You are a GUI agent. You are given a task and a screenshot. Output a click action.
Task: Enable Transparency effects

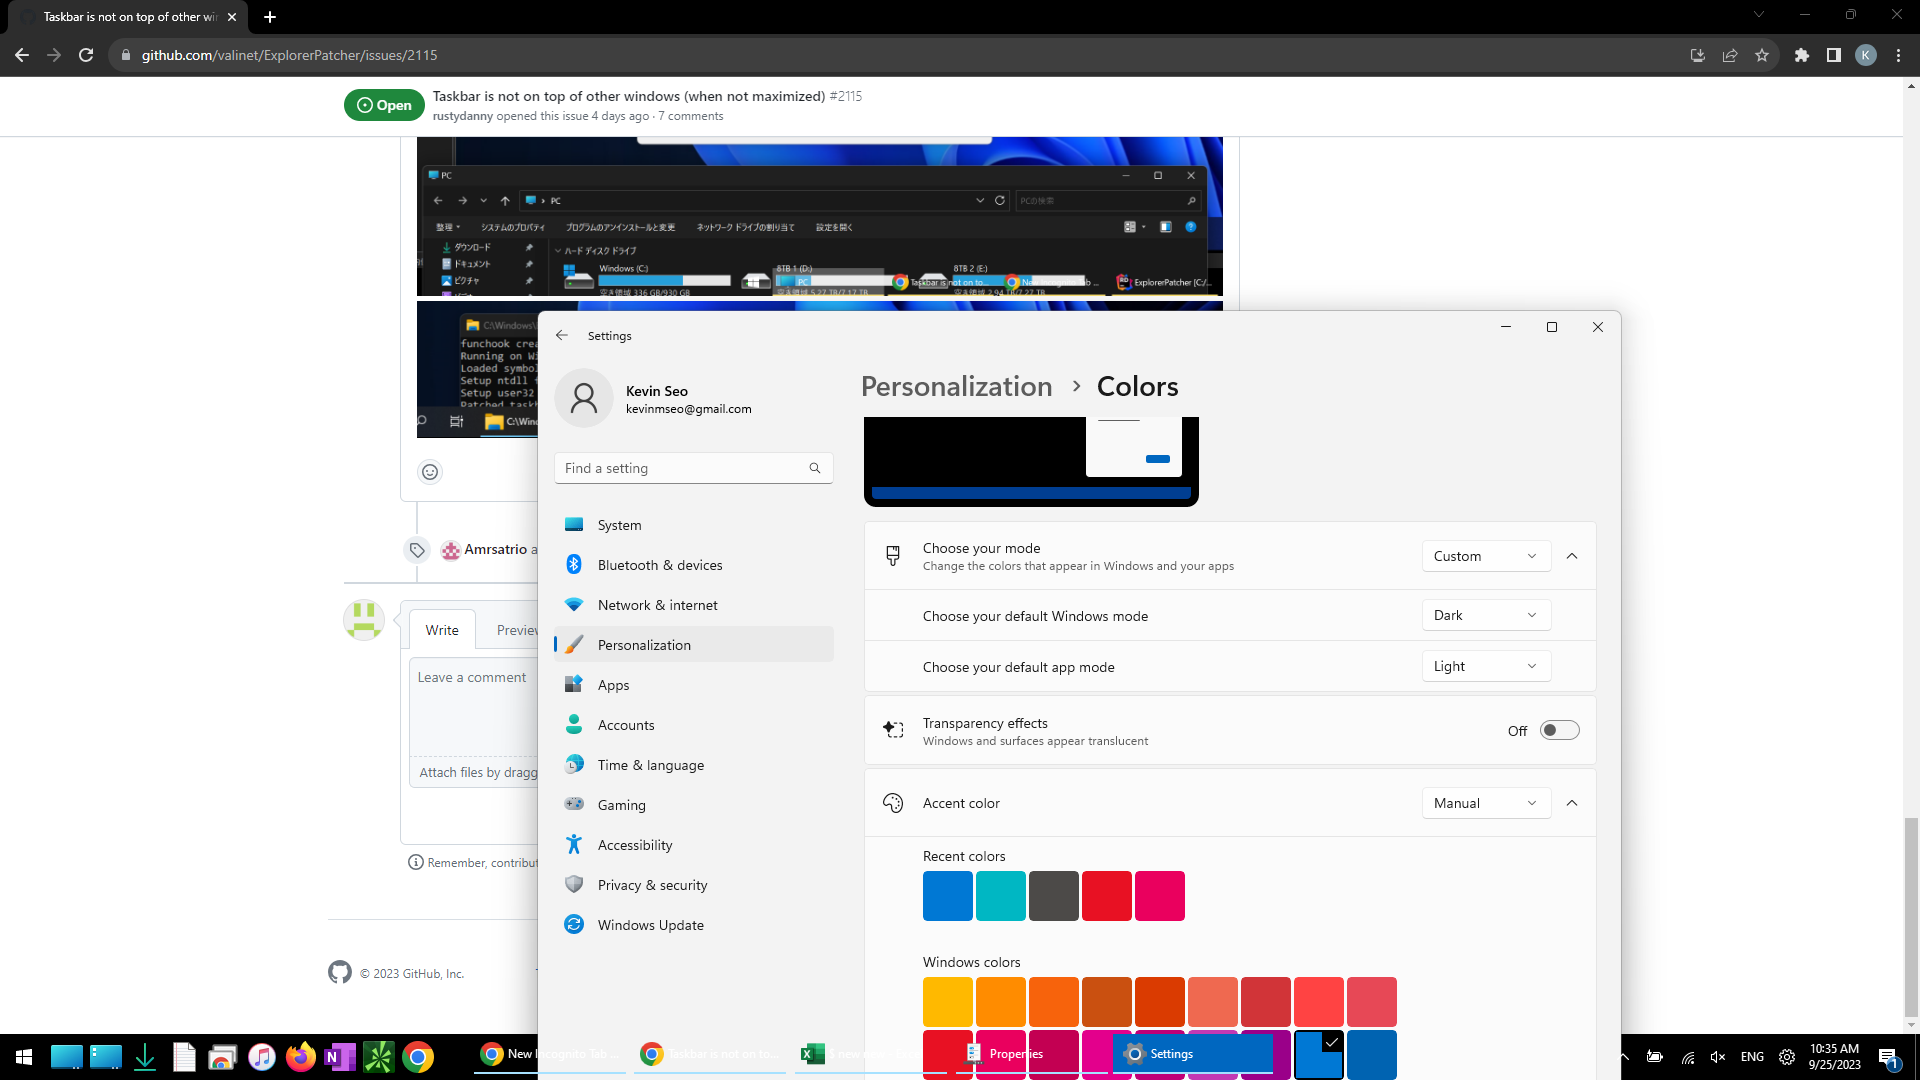pyautogui.click(x=1558, y=730)
